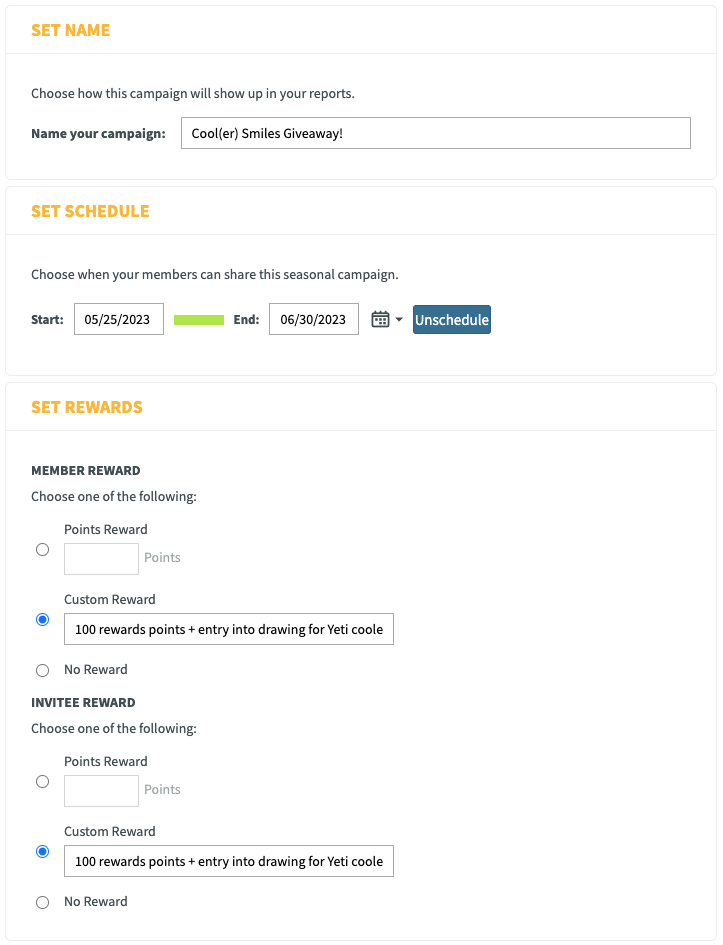723x945 pixels.
Task: Edit the campaign name field
Action: point(436,133)
